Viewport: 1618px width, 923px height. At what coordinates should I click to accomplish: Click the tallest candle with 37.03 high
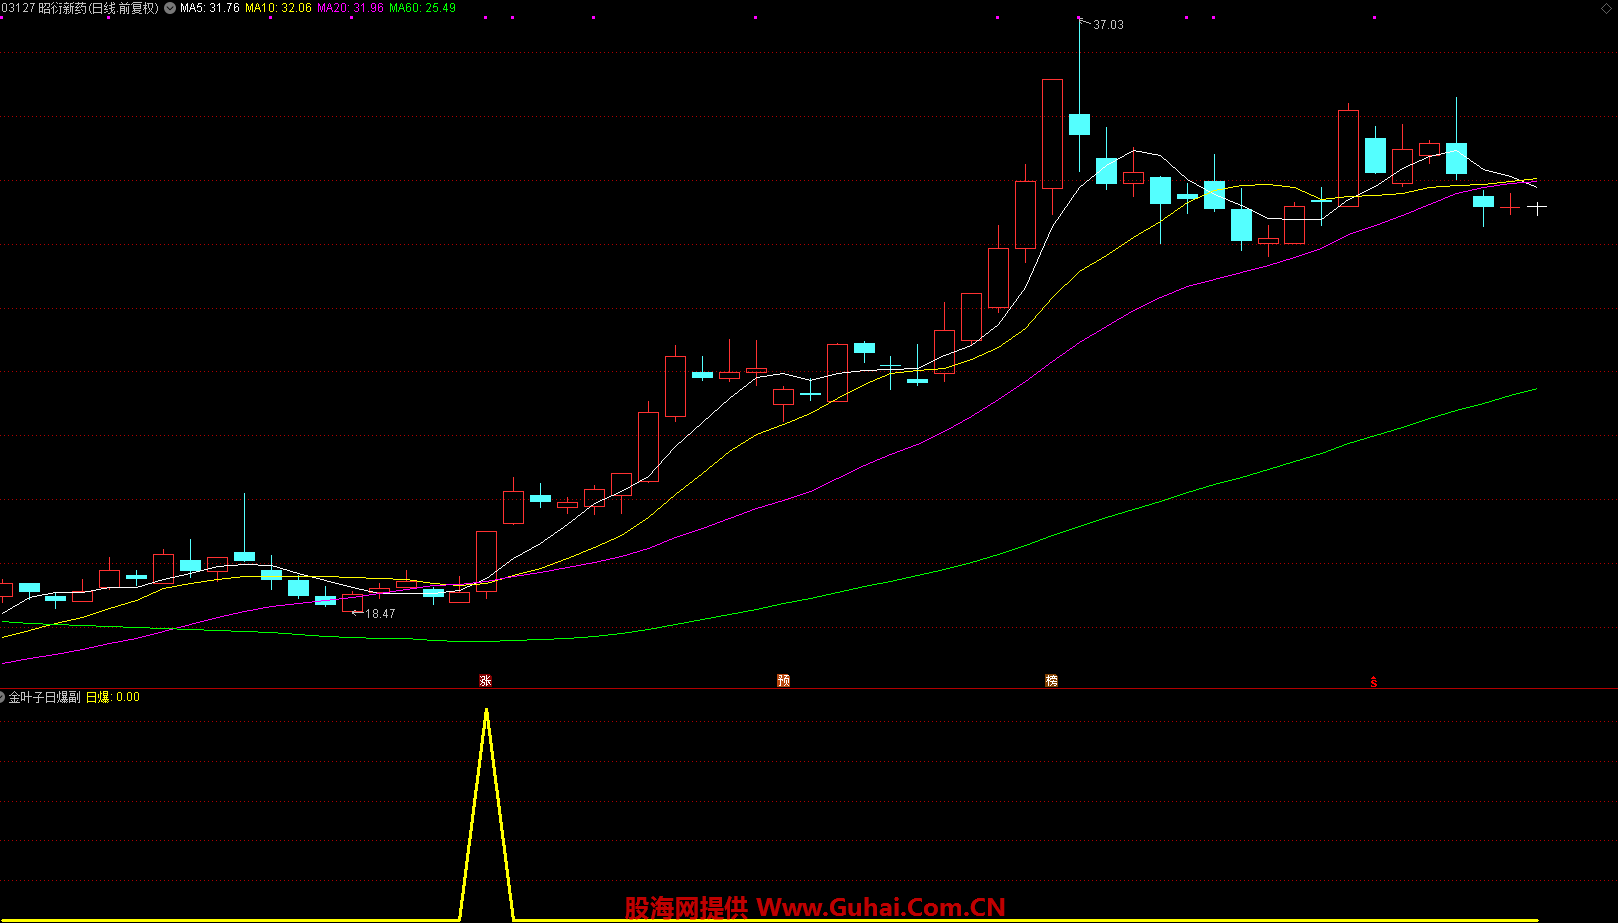point(1079,124)
